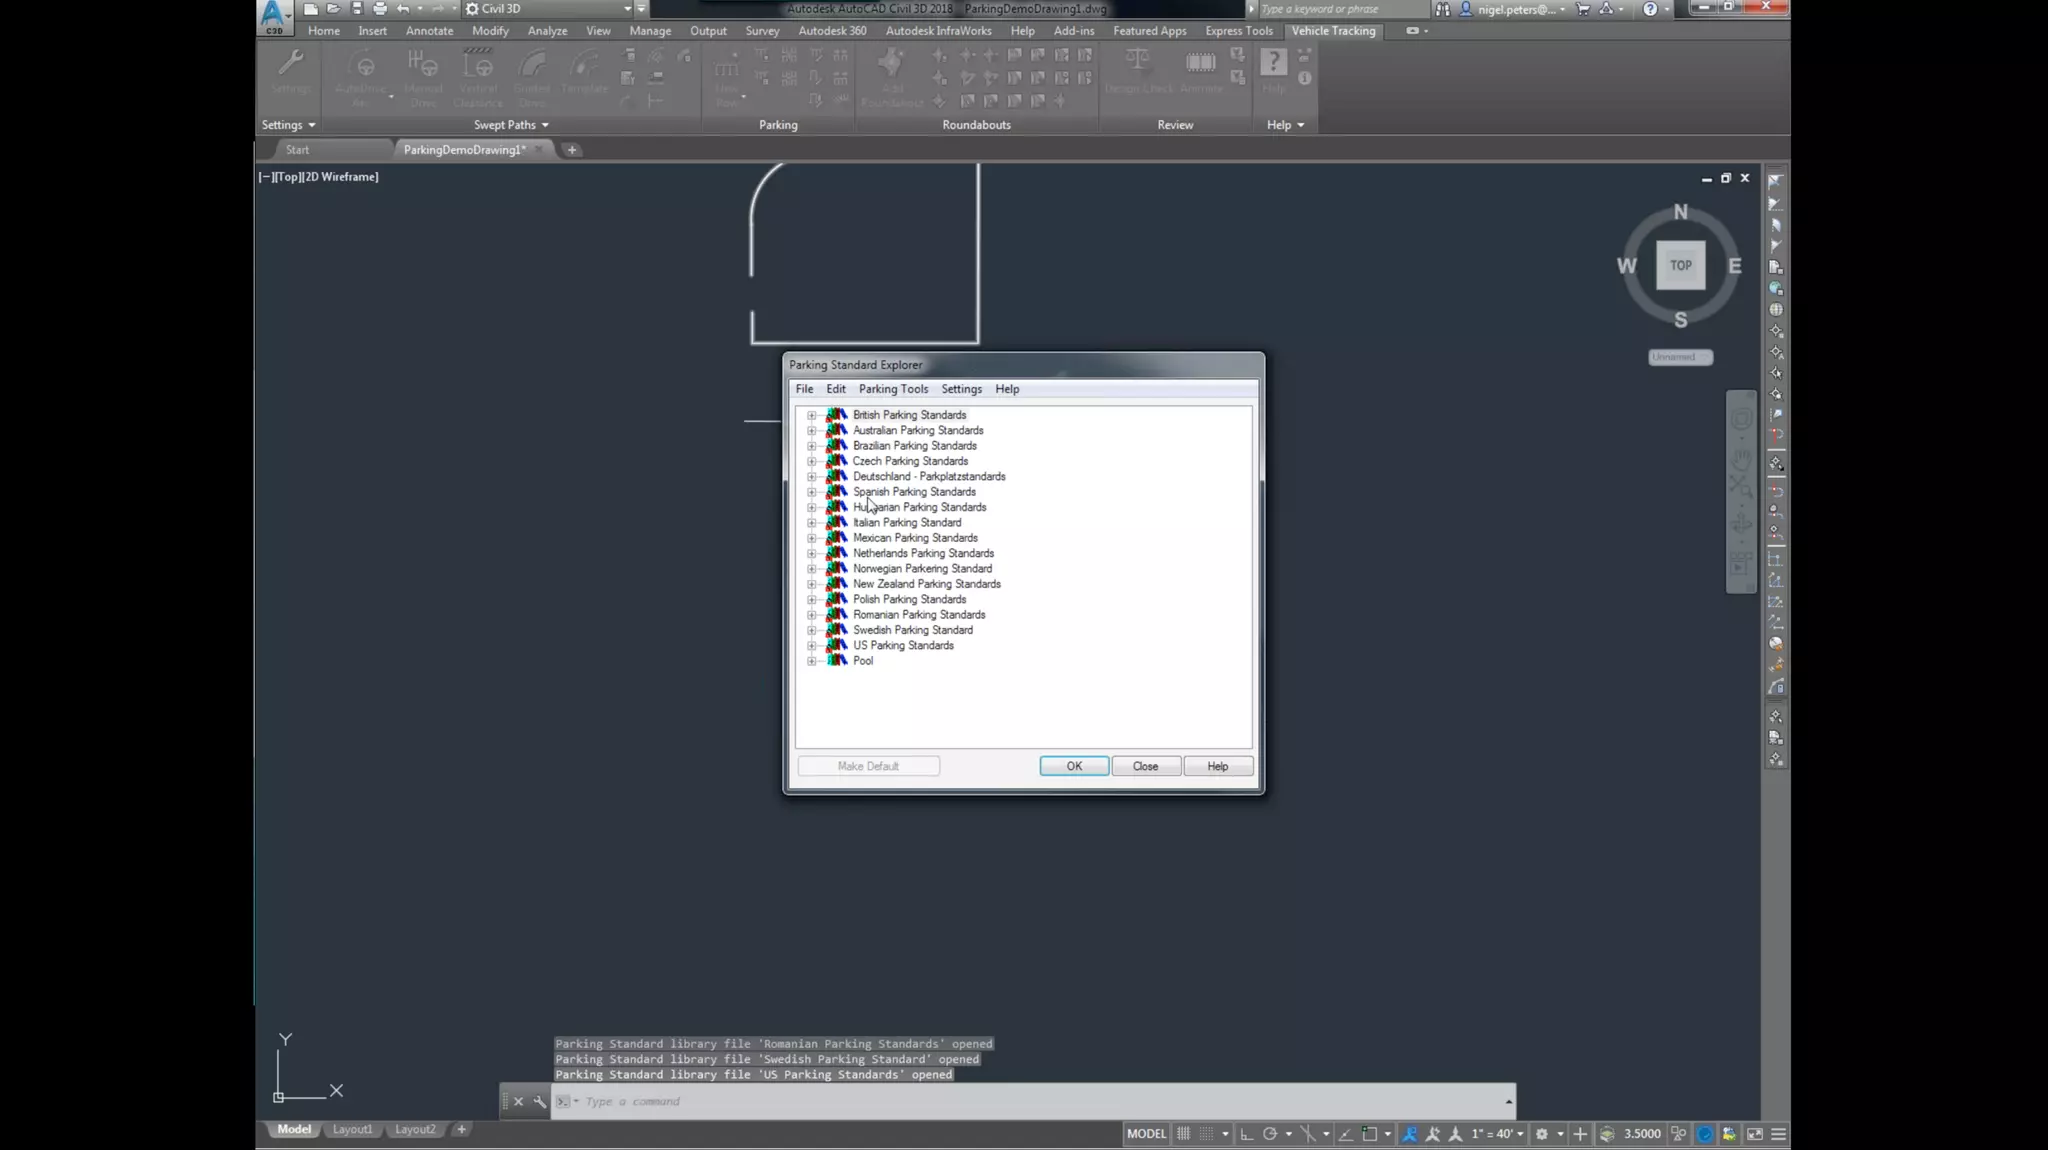The image size is (2048, 1150).
Task: Click the command line customize wrench icon
Action: coord(540,1102)
